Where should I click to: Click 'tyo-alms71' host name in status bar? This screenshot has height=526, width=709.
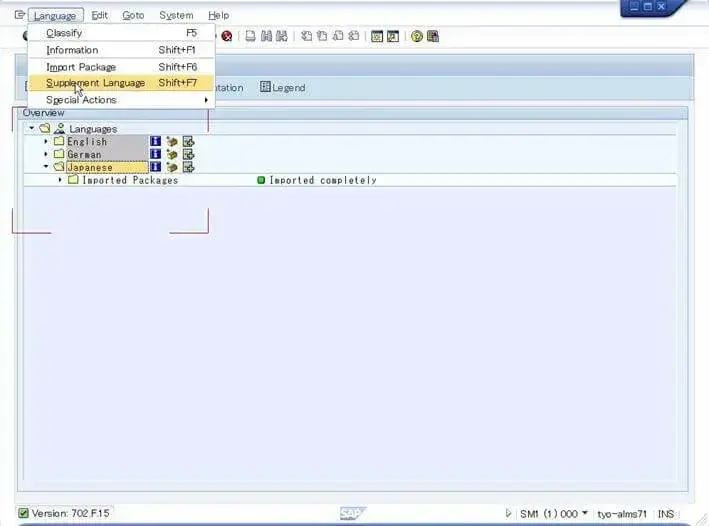tap(622, 514)
